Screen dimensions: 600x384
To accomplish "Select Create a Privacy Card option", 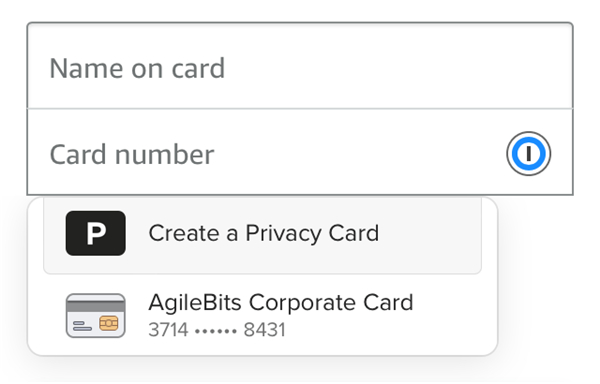I will [262, 234].
